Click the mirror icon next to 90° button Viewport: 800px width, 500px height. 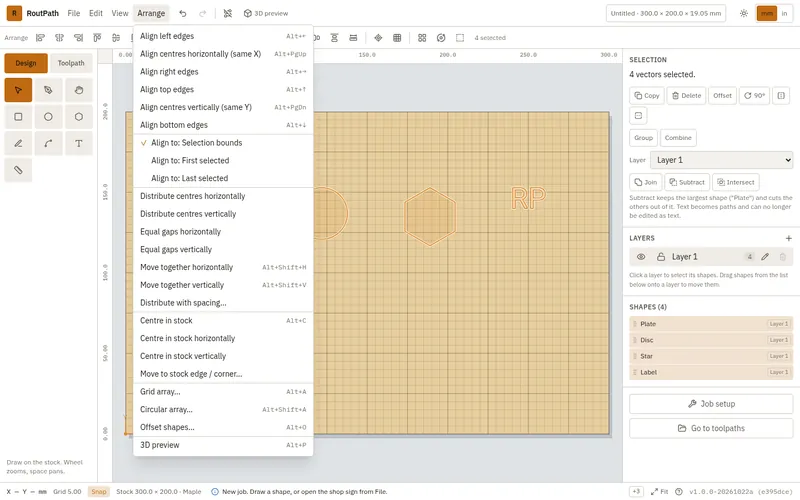[781, 95]
